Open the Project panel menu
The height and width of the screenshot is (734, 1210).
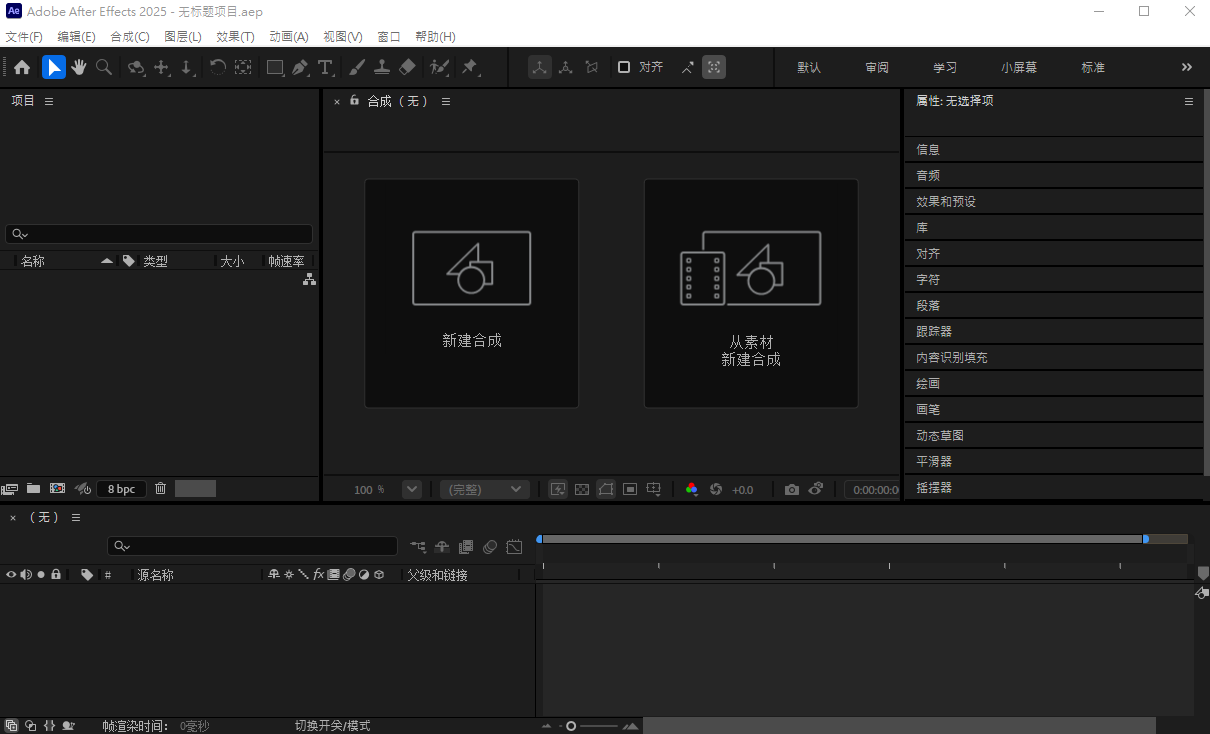[49, 101]
